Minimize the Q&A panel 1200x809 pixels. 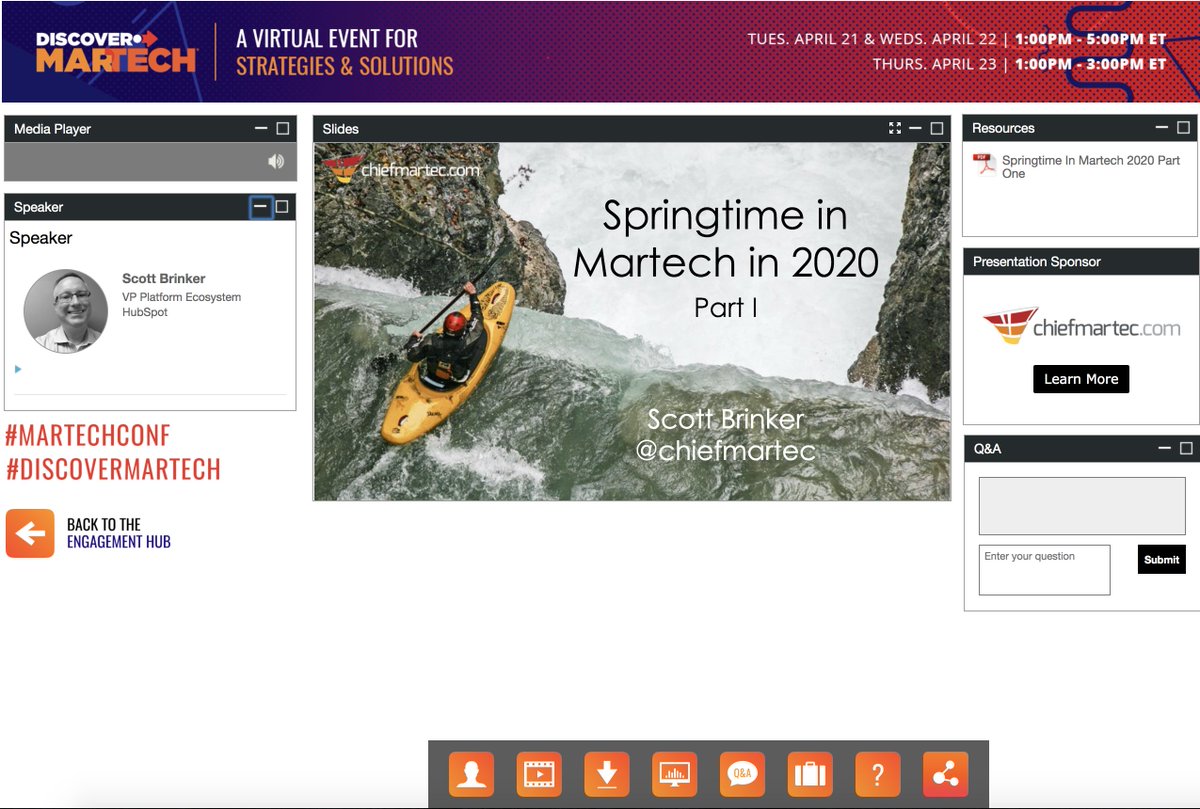pos(1165,448)
